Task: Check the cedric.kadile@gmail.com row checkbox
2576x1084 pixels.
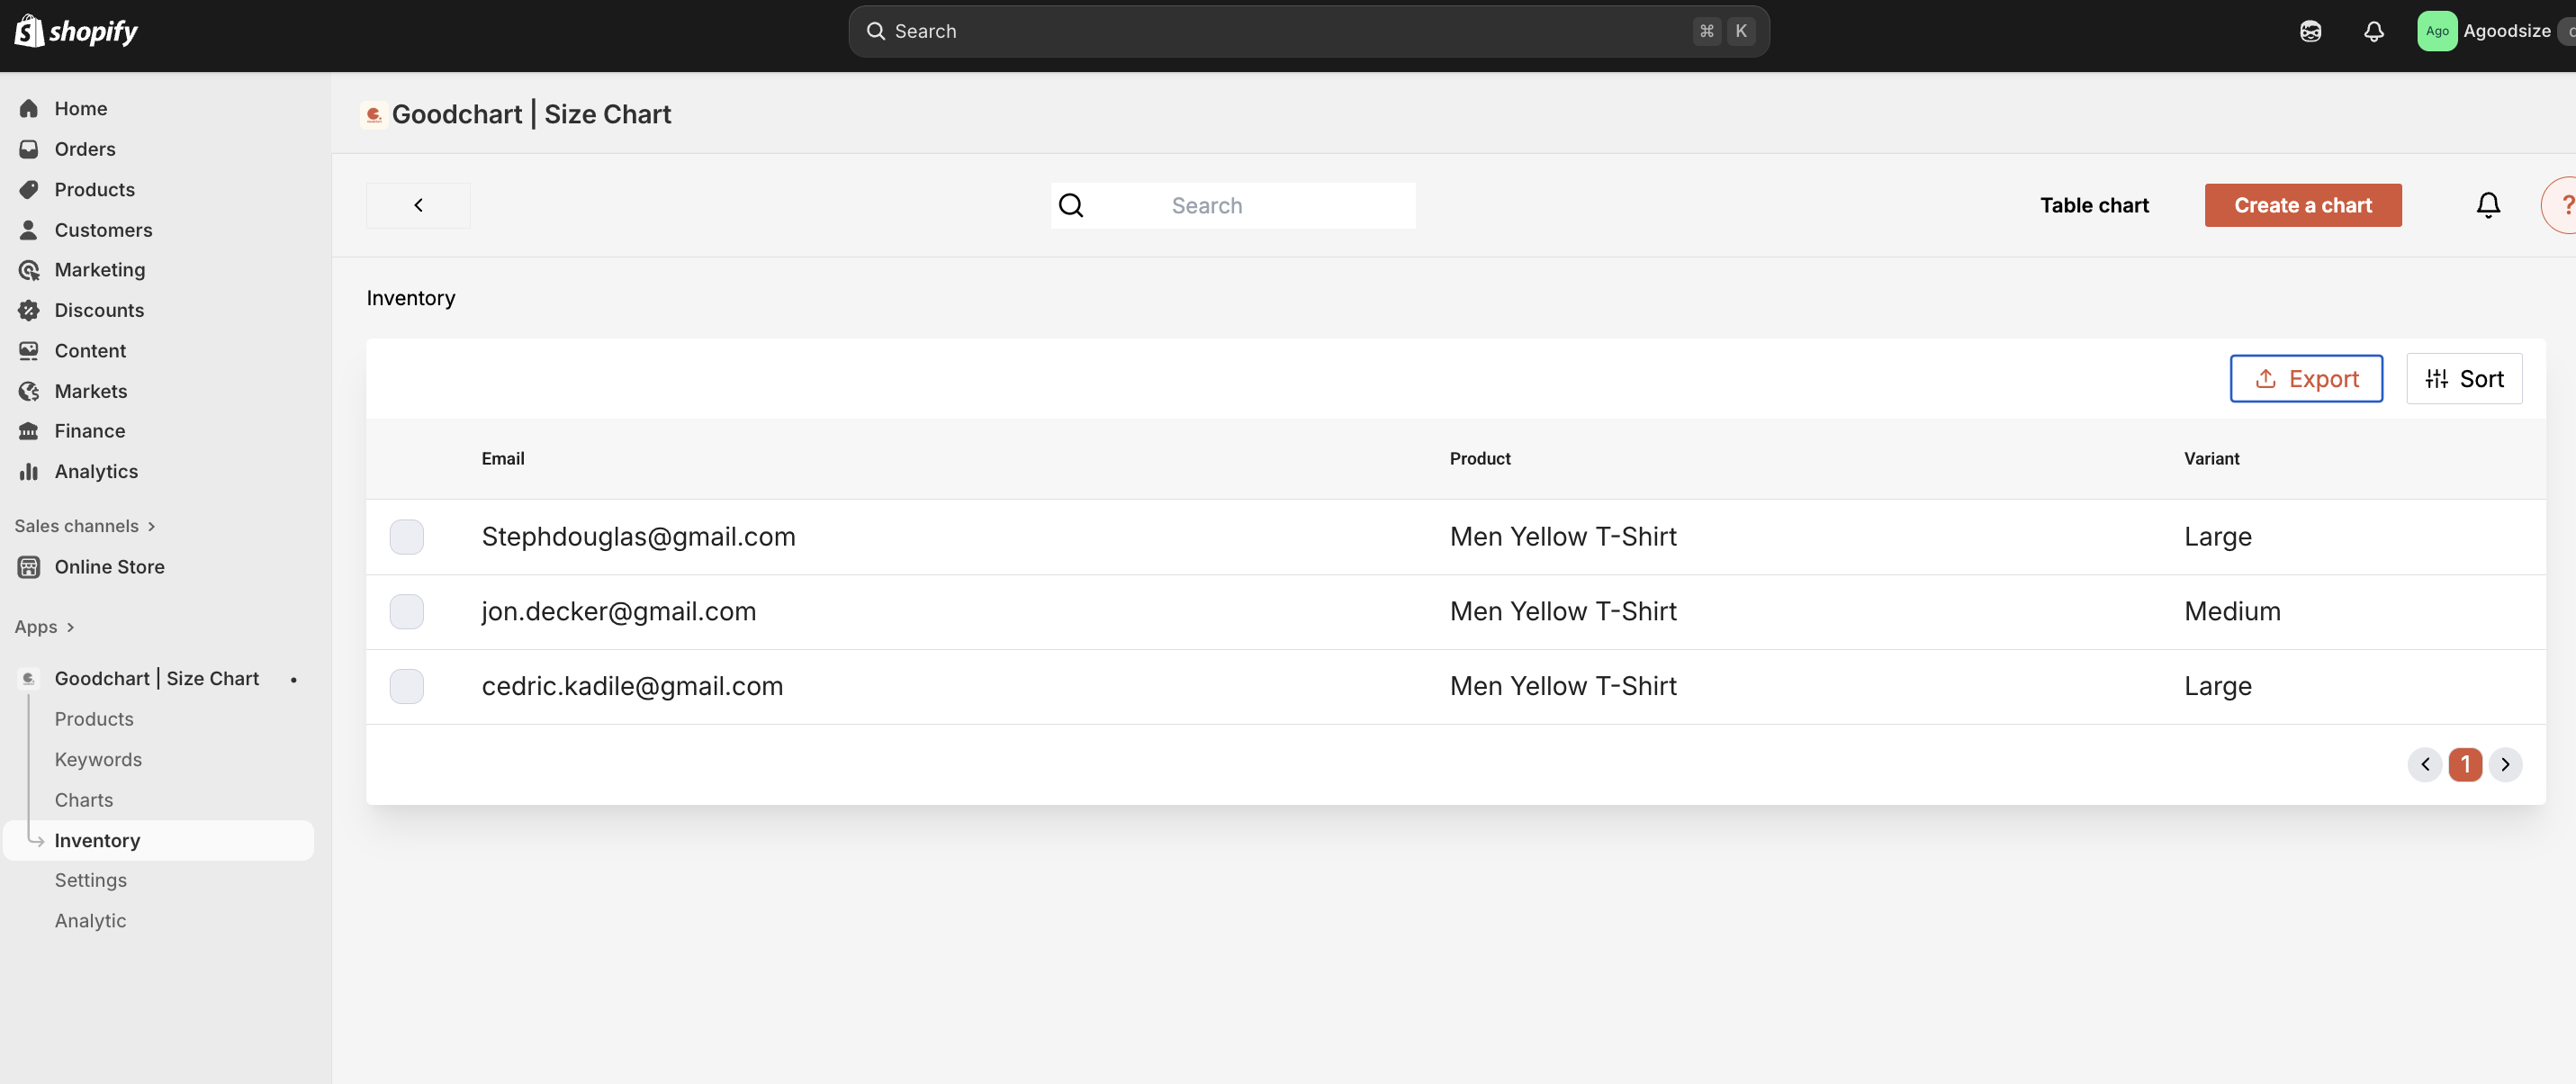Action: point(406,686)
